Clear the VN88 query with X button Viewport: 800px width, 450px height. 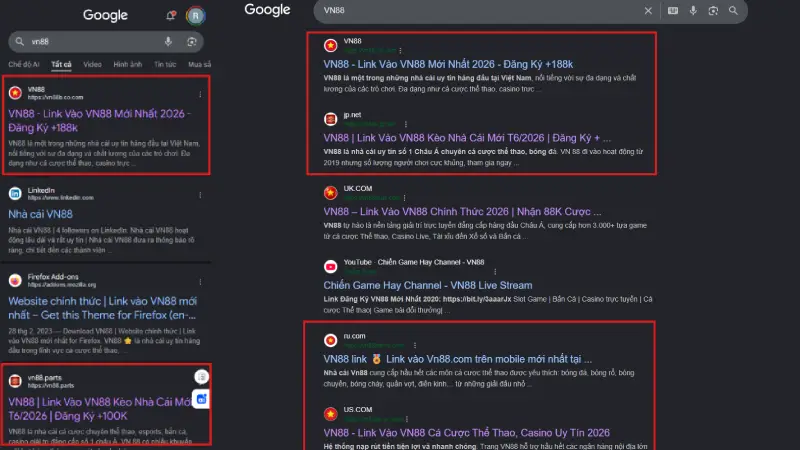point(648,11)
